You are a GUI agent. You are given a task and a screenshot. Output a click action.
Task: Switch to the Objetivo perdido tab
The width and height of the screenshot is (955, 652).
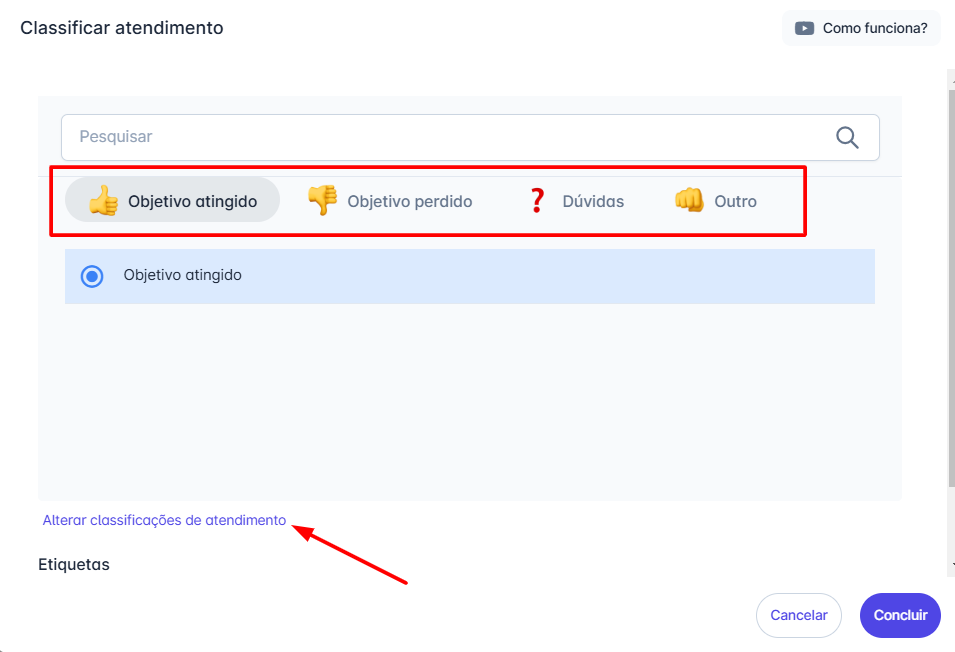click(409, 202)
